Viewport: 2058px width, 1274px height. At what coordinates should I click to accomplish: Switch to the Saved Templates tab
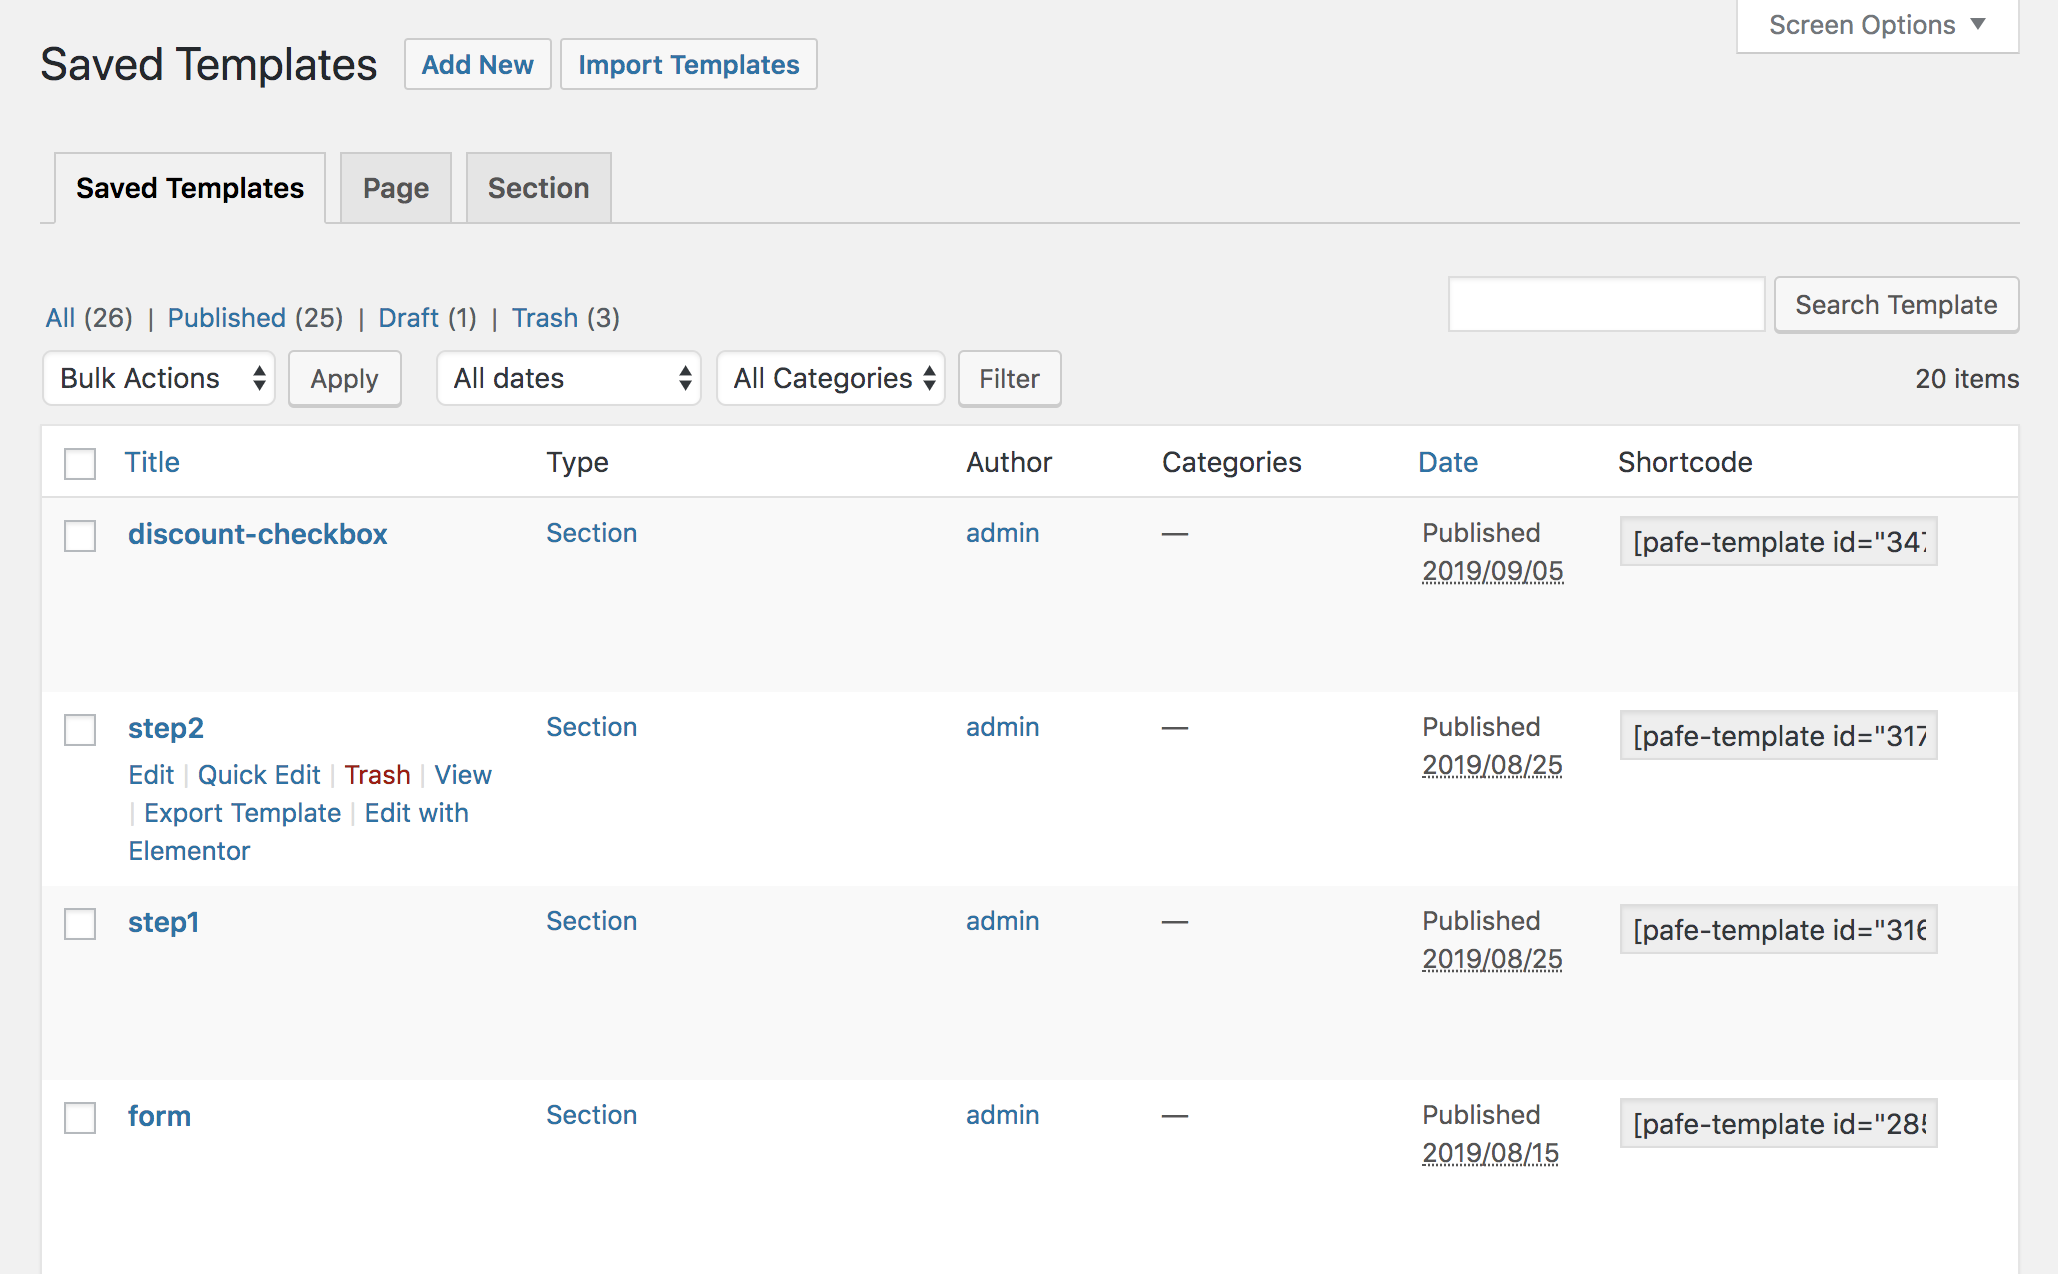(190, 188)
